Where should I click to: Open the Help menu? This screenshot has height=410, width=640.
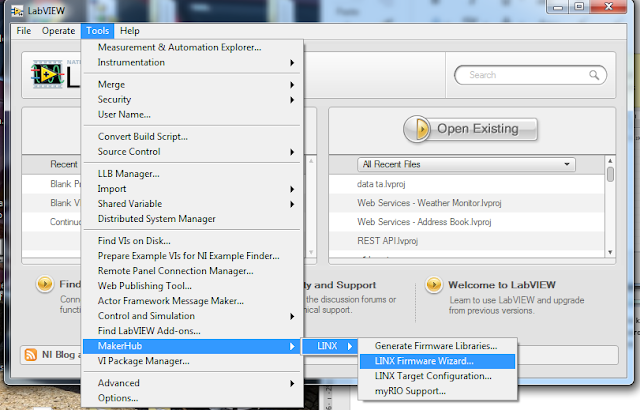(x=130, y=31)
